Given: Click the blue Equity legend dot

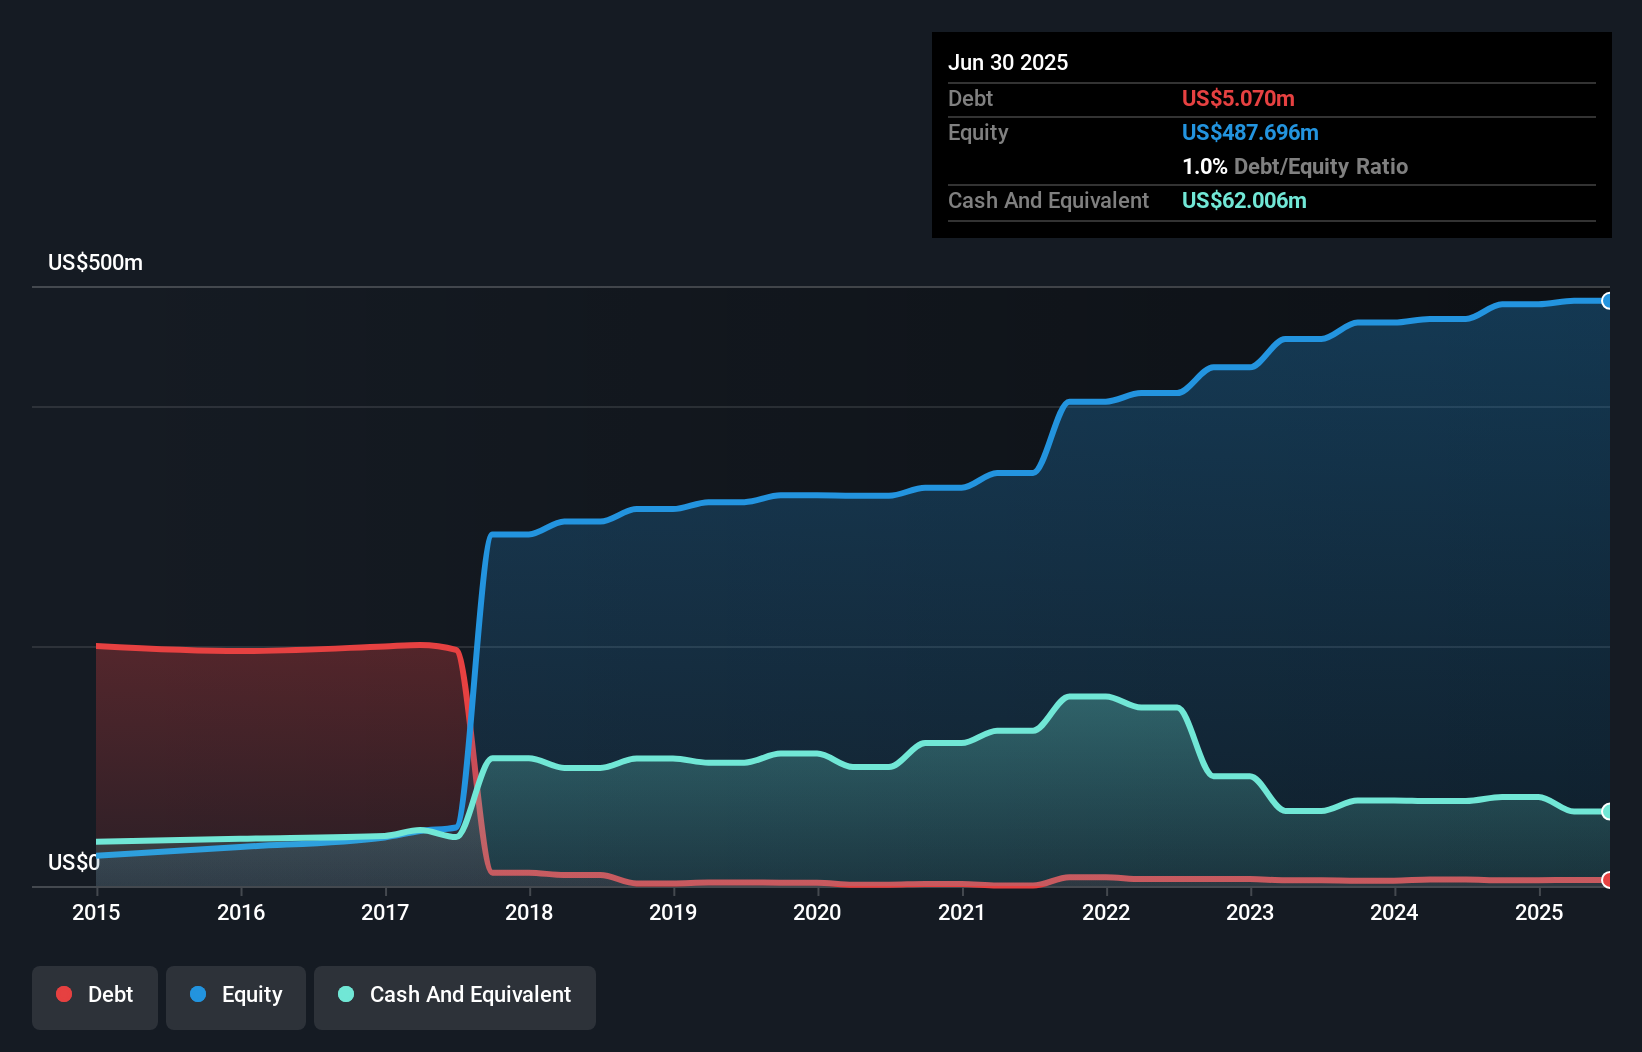Looking at the screenshot, I should 198,994.
